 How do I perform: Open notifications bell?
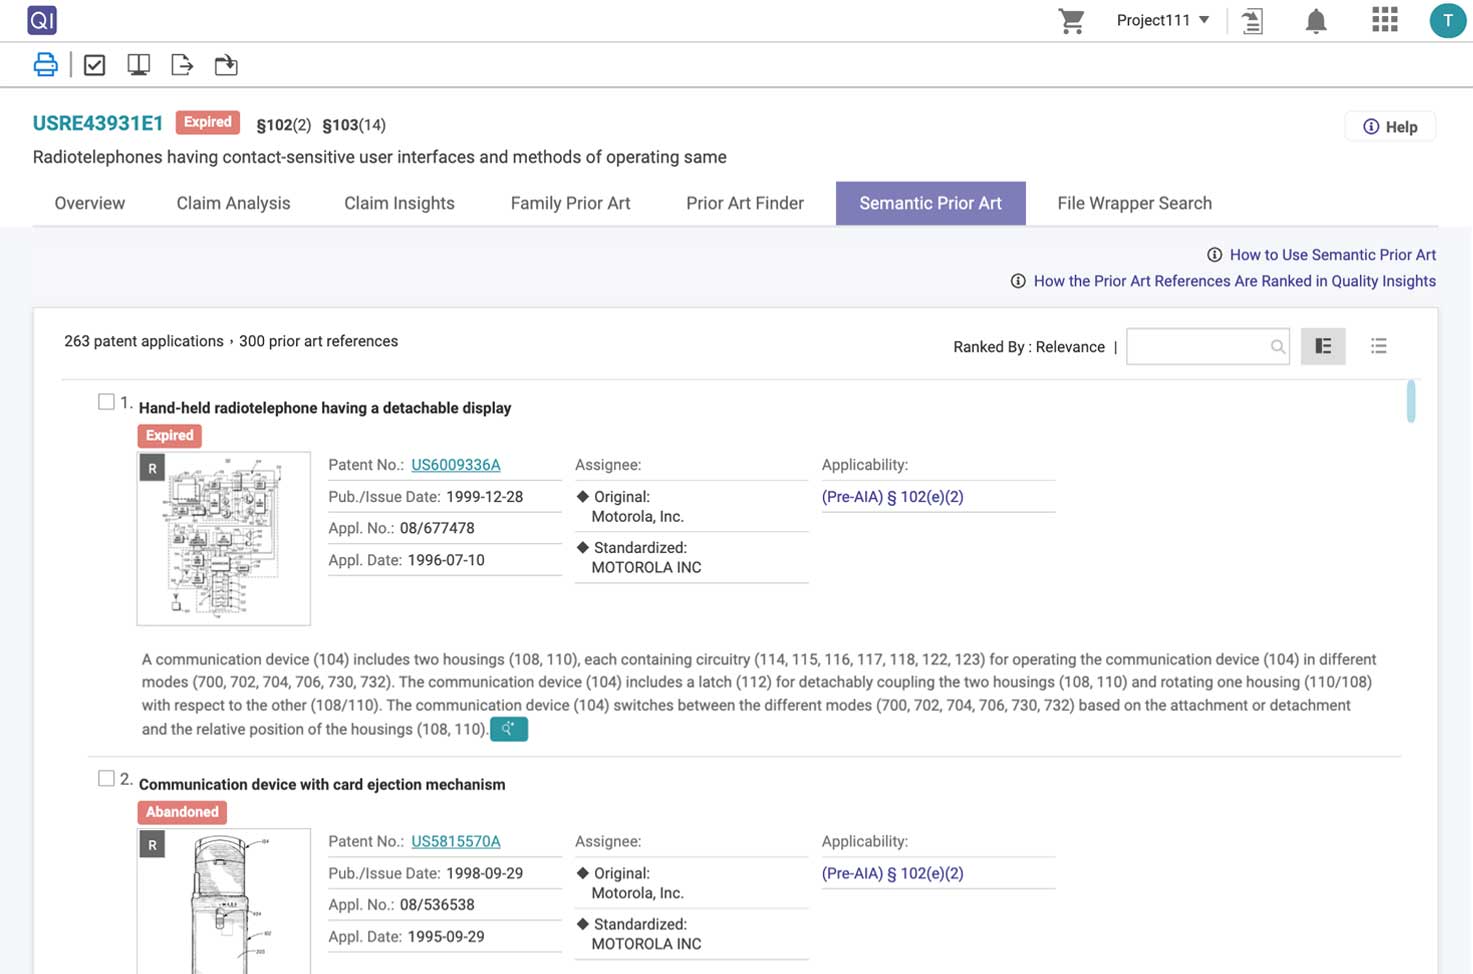(1316, 21)
